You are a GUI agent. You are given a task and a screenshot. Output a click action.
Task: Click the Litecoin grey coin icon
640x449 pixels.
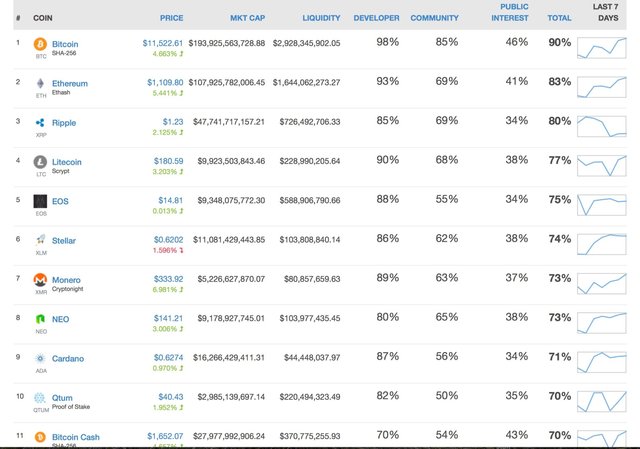pos(40,162)
